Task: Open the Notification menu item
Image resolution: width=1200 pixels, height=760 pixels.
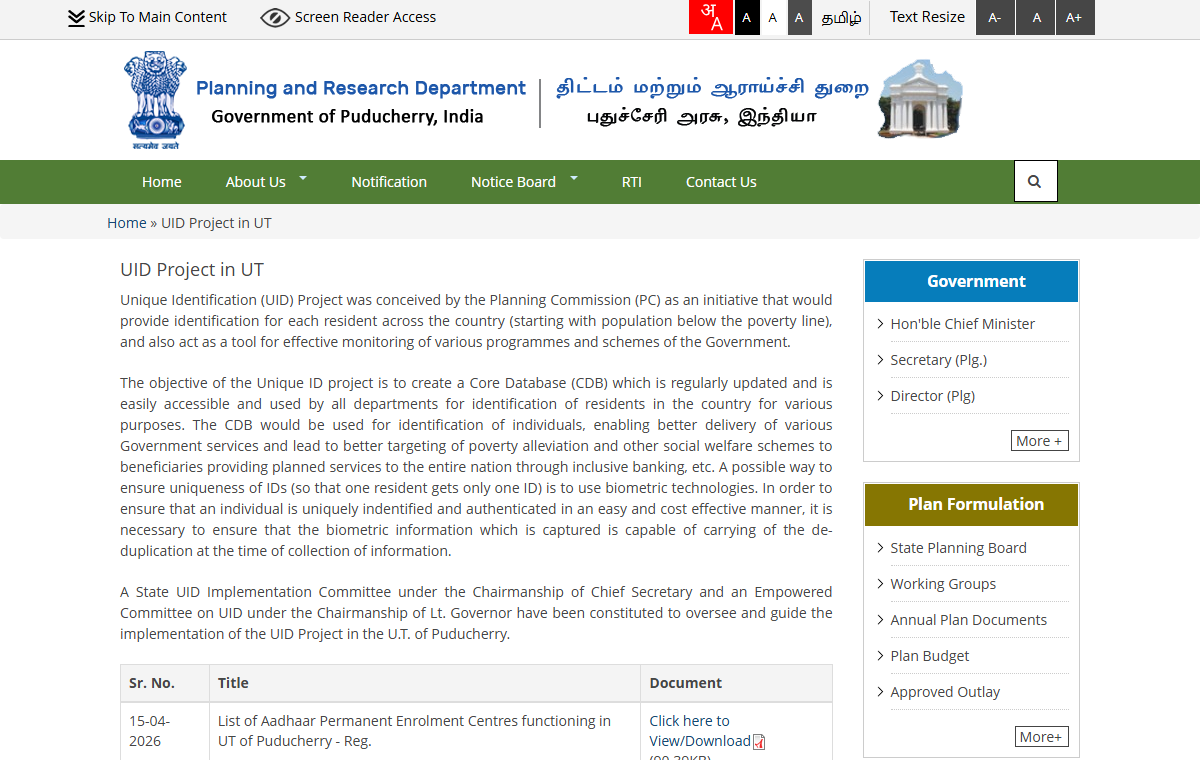Action: [389, 182]
